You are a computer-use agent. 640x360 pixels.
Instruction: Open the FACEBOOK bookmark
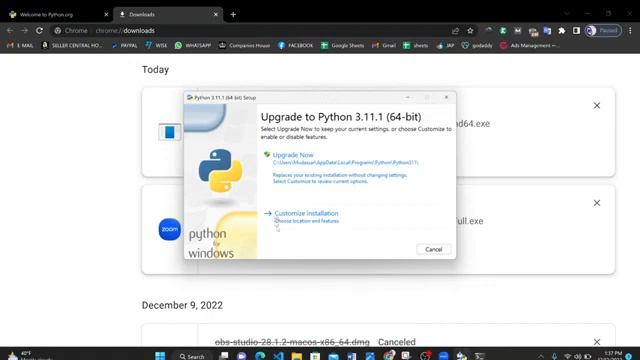296,45
